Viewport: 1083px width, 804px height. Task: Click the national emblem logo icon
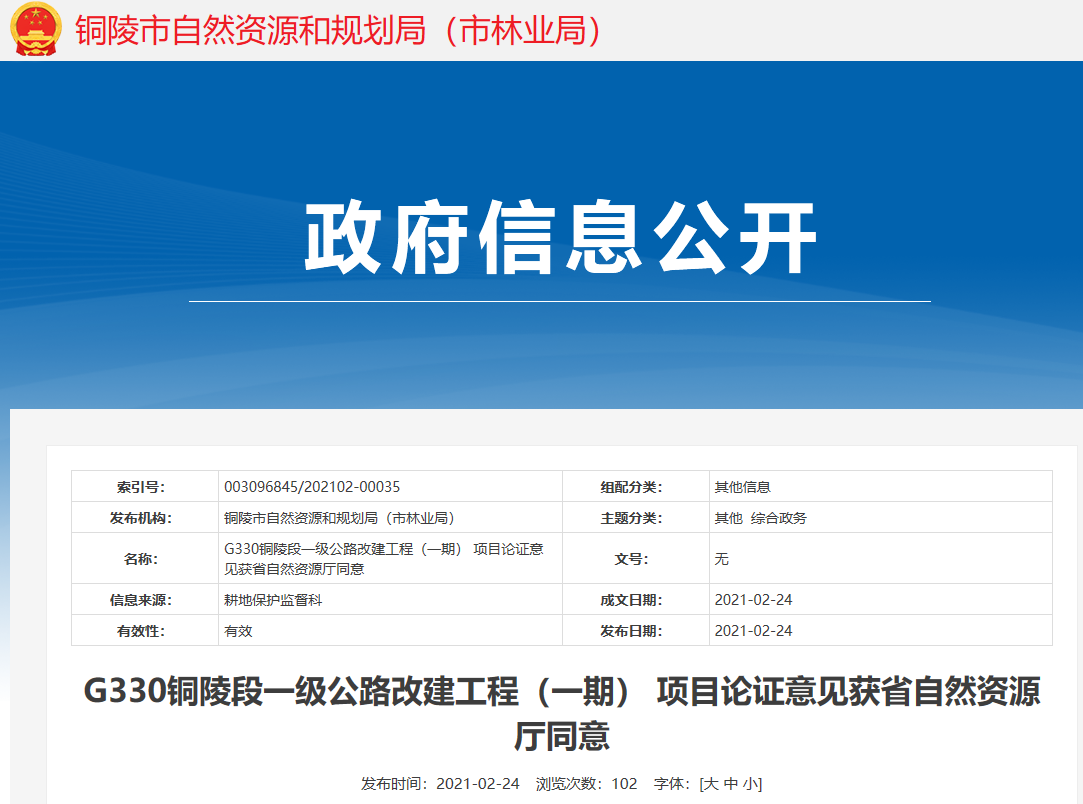tap(36, 30)
